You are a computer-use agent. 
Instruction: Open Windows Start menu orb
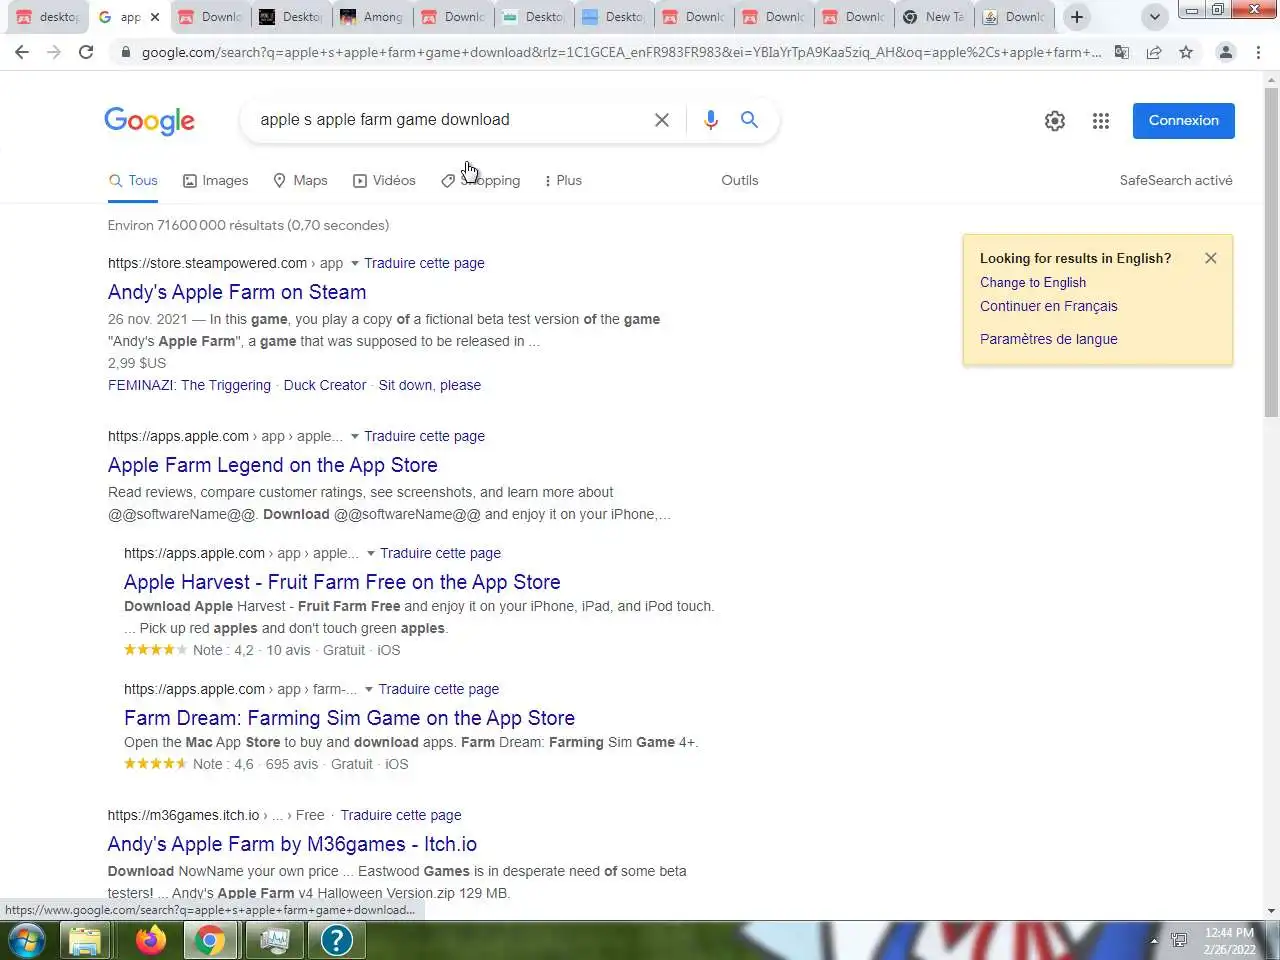pos(27,940)
